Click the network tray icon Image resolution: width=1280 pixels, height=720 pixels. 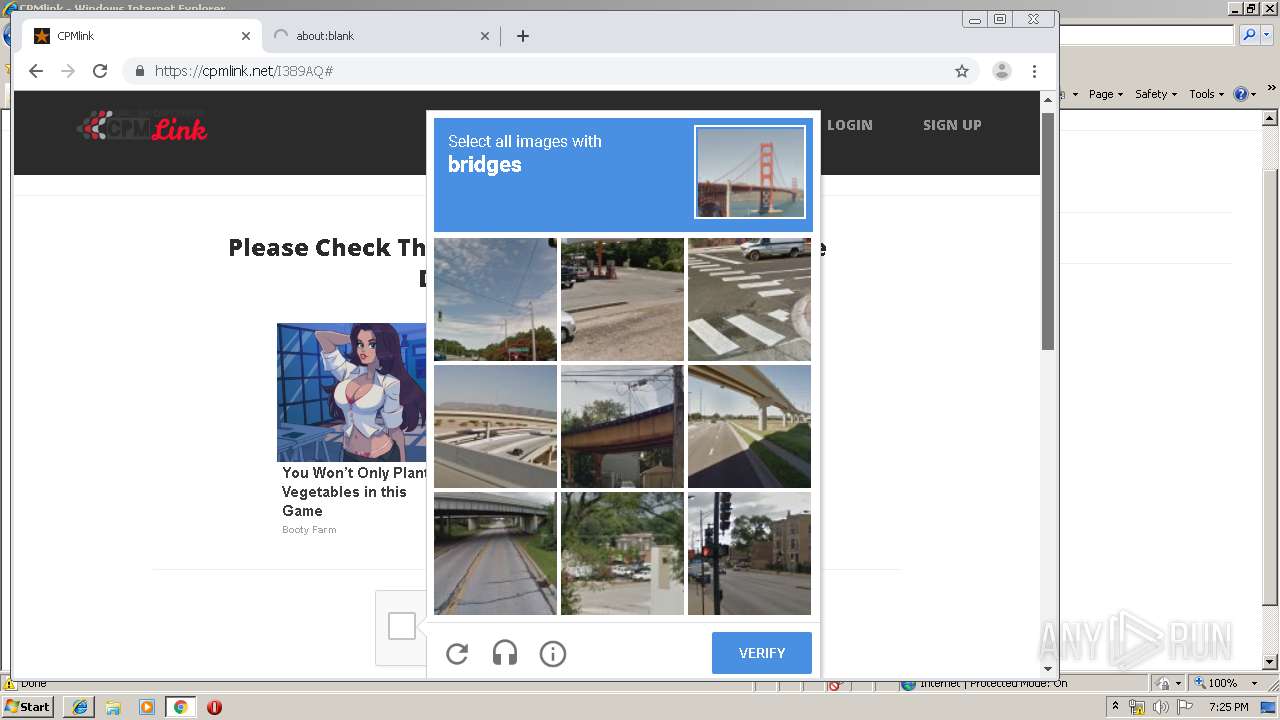1137,707
